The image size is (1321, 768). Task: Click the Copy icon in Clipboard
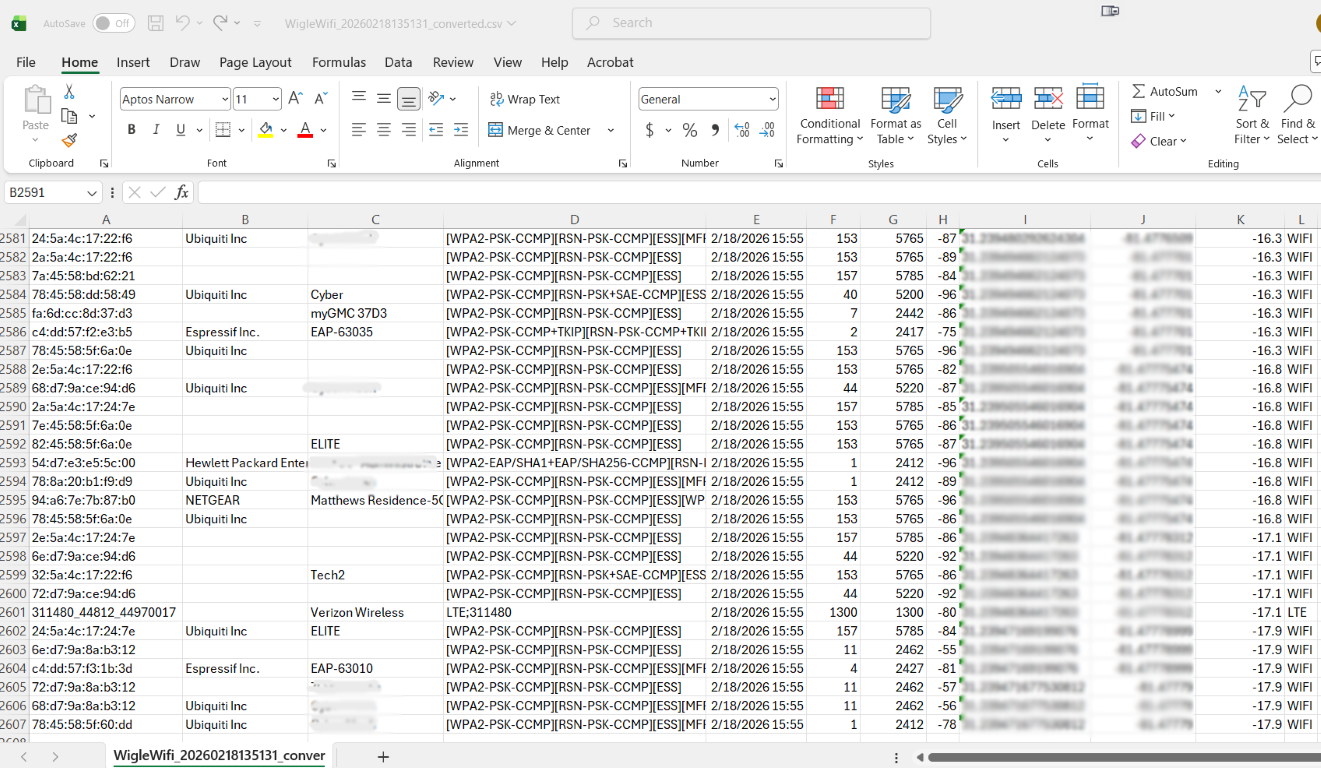coord(69,116)
